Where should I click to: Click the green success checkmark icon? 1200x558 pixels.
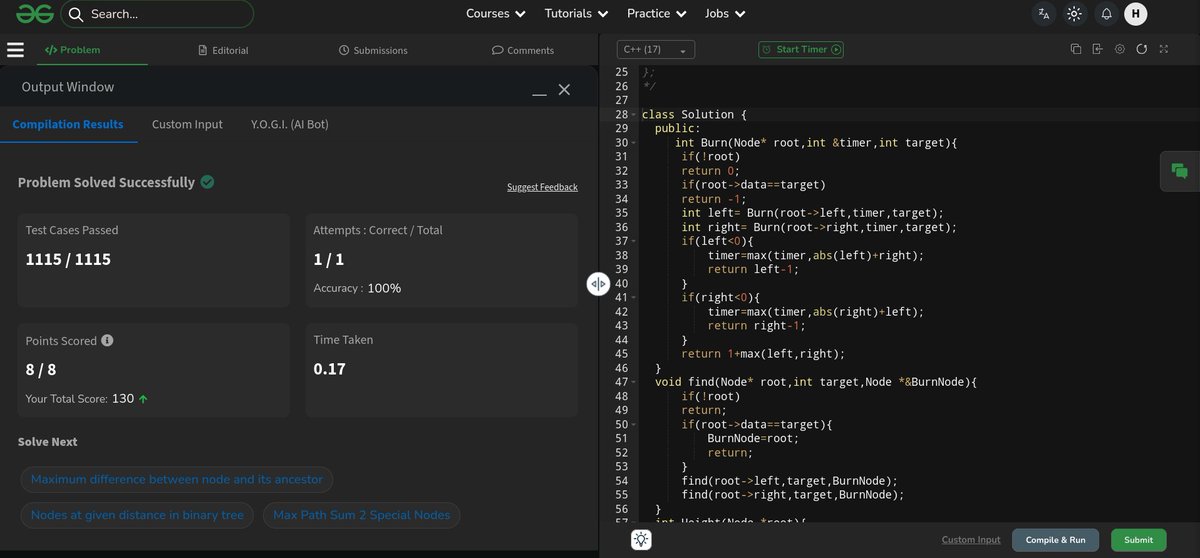pos(207,182)
